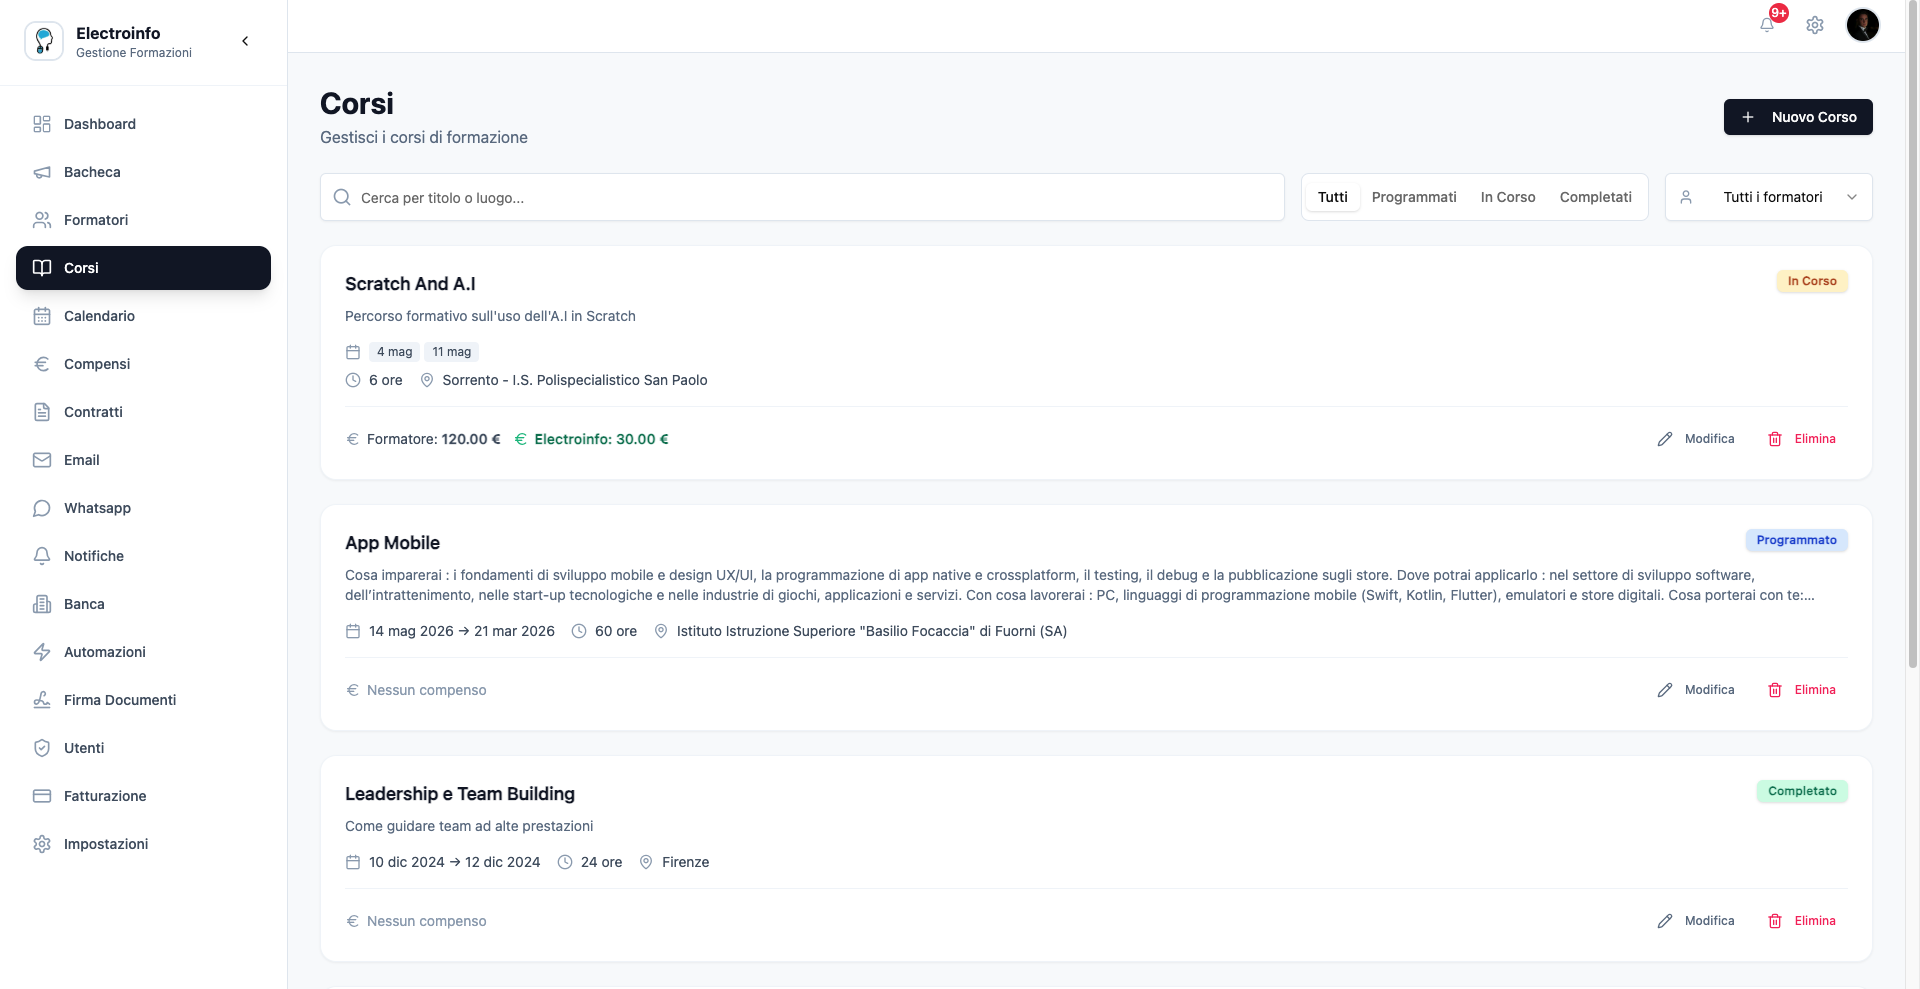The image size is (1920, 989).
Task: Click the Contratti document icon
Action: (42, 412)
